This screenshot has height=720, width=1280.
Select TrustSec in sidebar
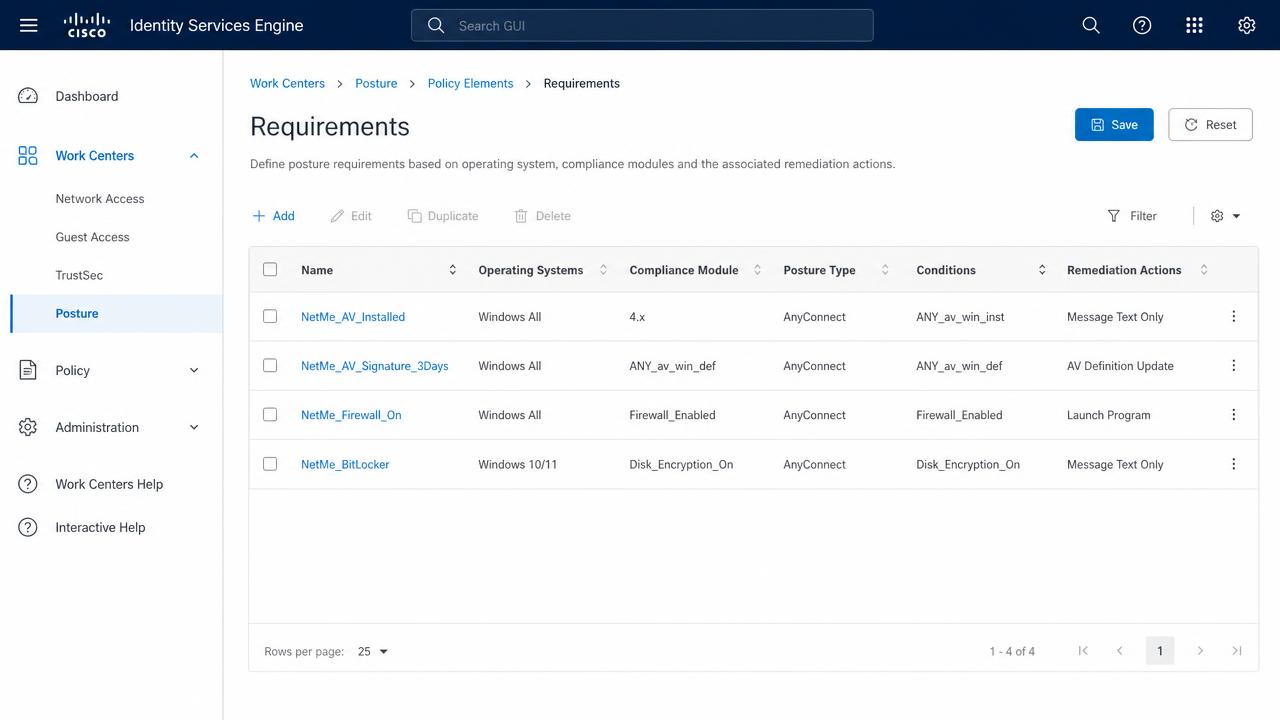79,275
